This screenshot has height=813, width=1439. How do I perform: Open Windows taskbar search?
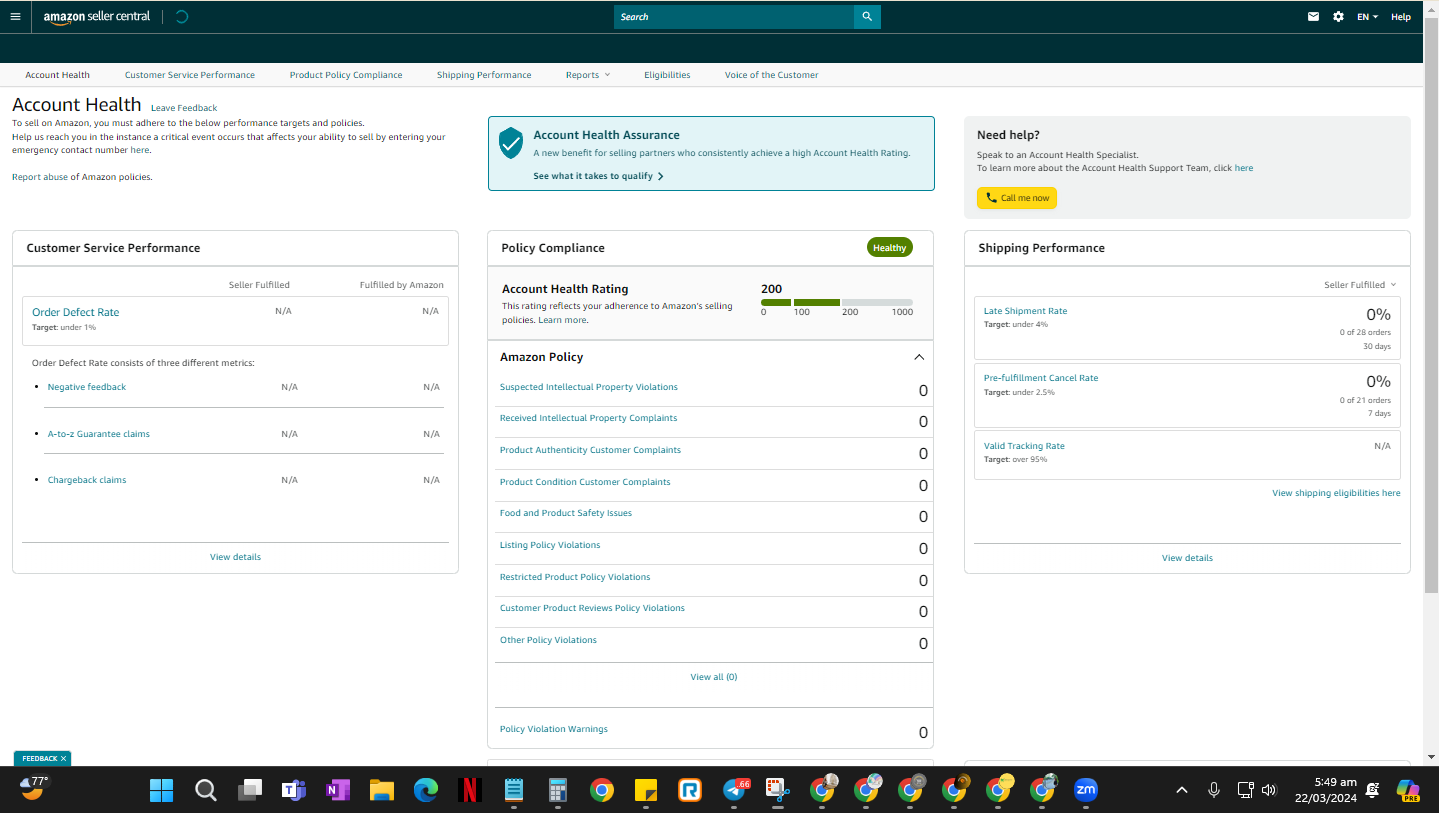(205, 790)
